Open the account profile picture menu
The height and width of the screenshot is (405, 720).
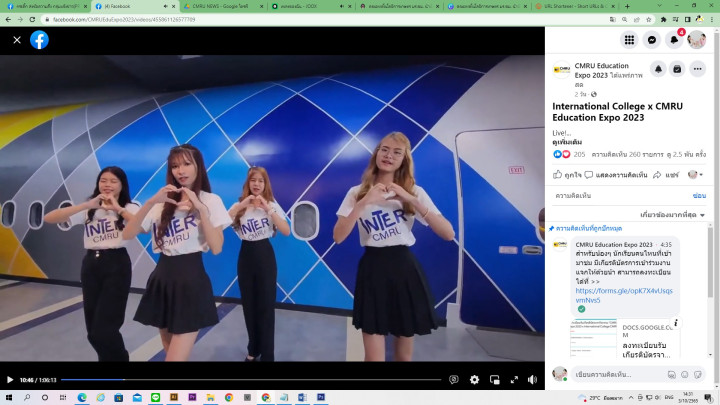pyautogui.click(x=697, y=40)
